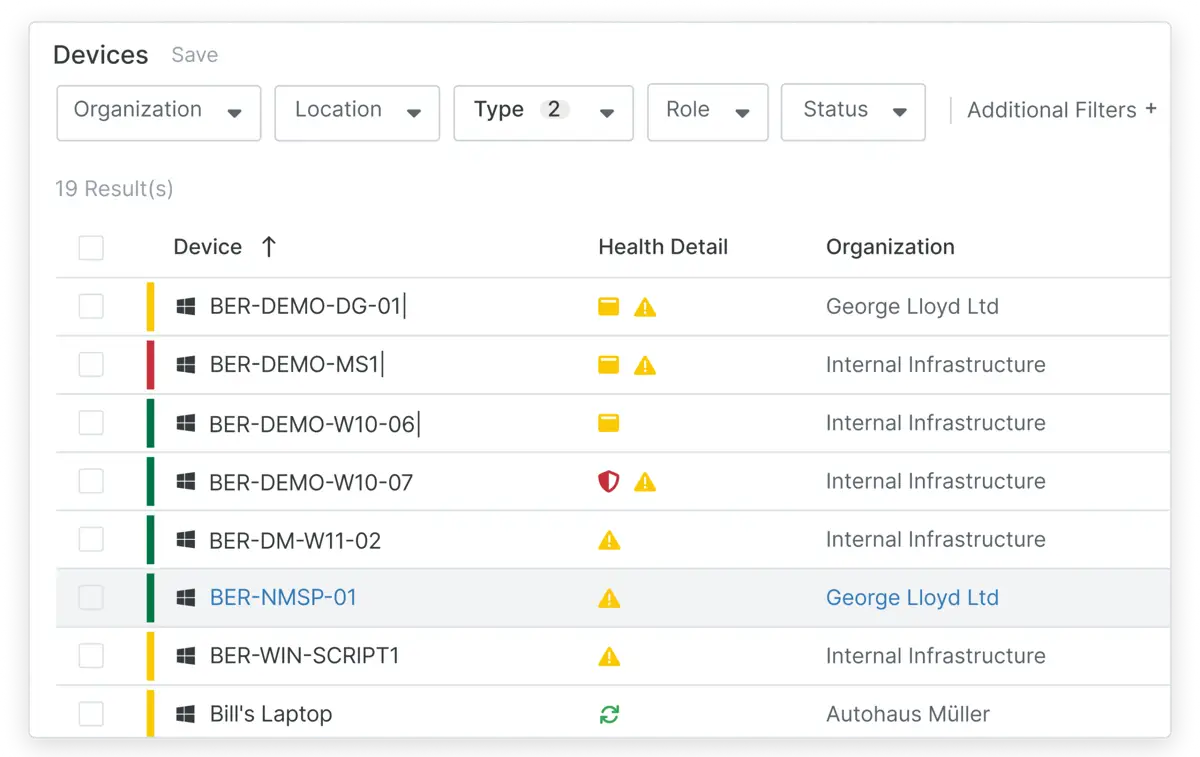The height and width of the screenshot is (757, 1200).
Task: Click the yellow status bar on BER-DEMO-DG-01
Action: 150,307
